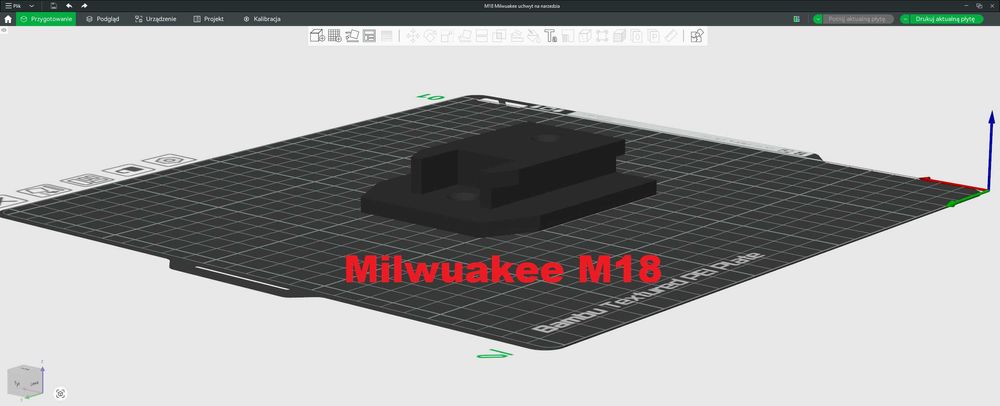Switch to the Urządzenie tab

[156, 19]
